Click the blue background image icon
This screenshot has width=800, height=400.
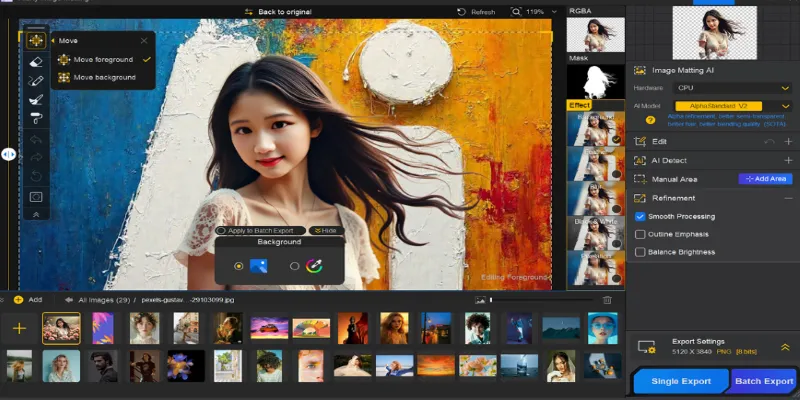[259, 266]
